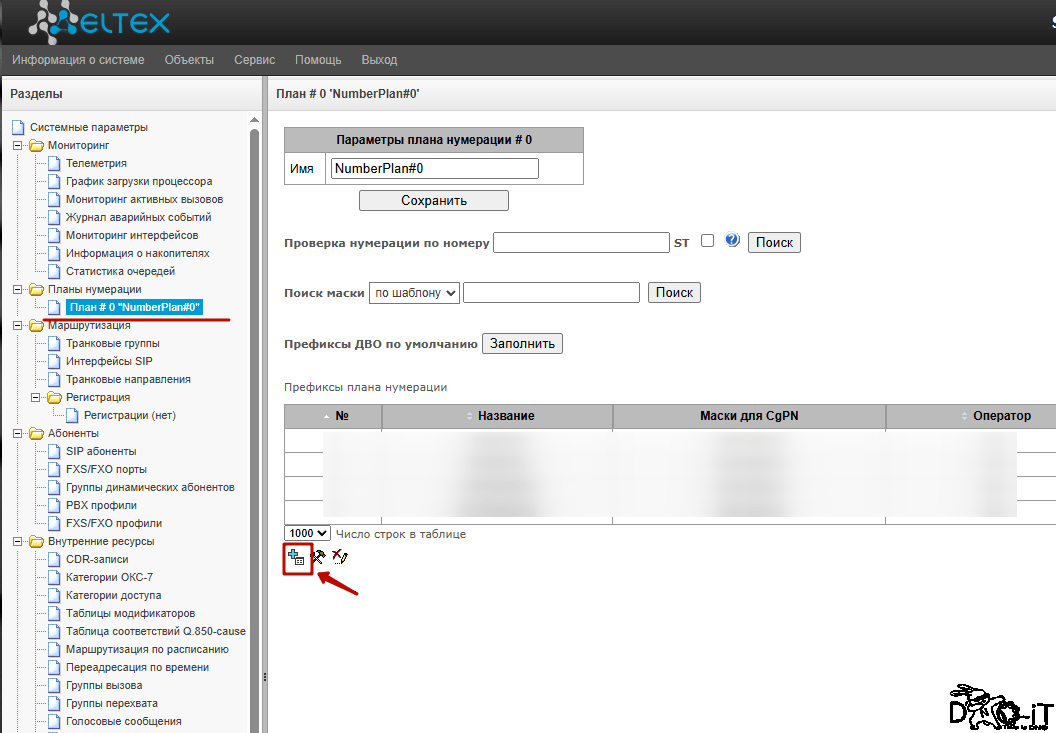Open the Eltex logo home link
Viewport: 1056px width, 733px height.
[100, 22]
